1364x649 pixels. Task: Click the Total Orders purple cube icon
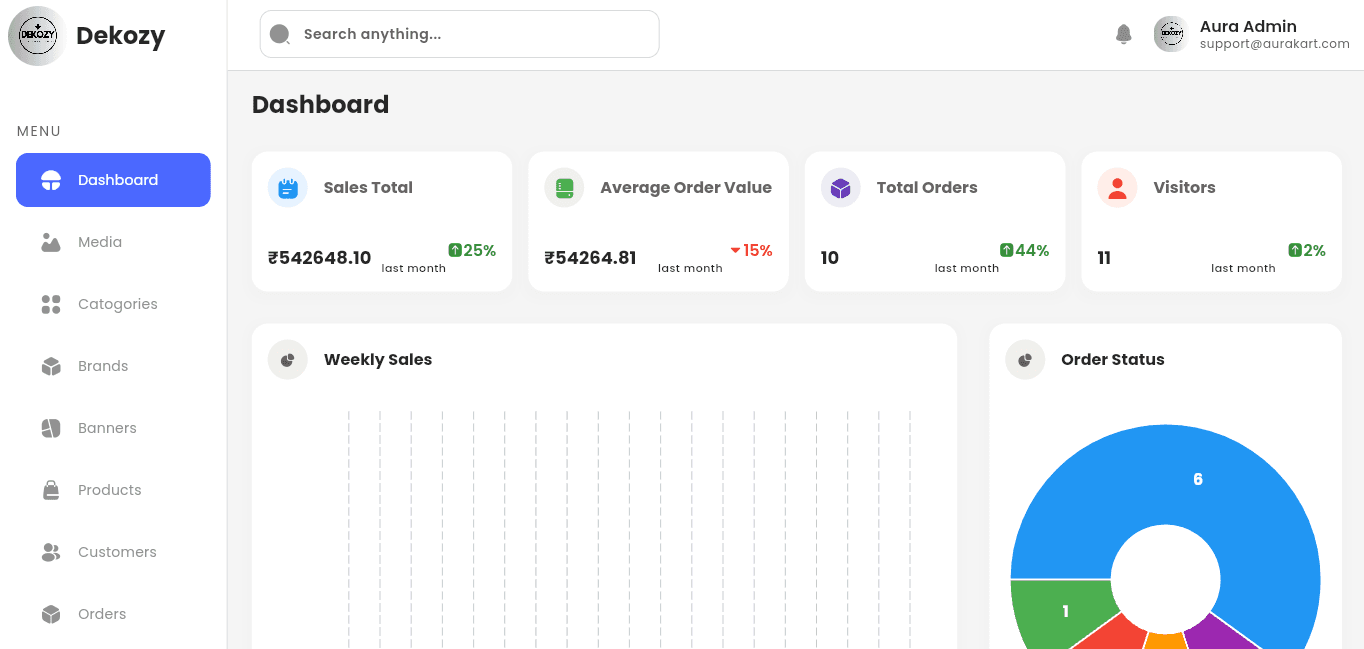[841, 188]
